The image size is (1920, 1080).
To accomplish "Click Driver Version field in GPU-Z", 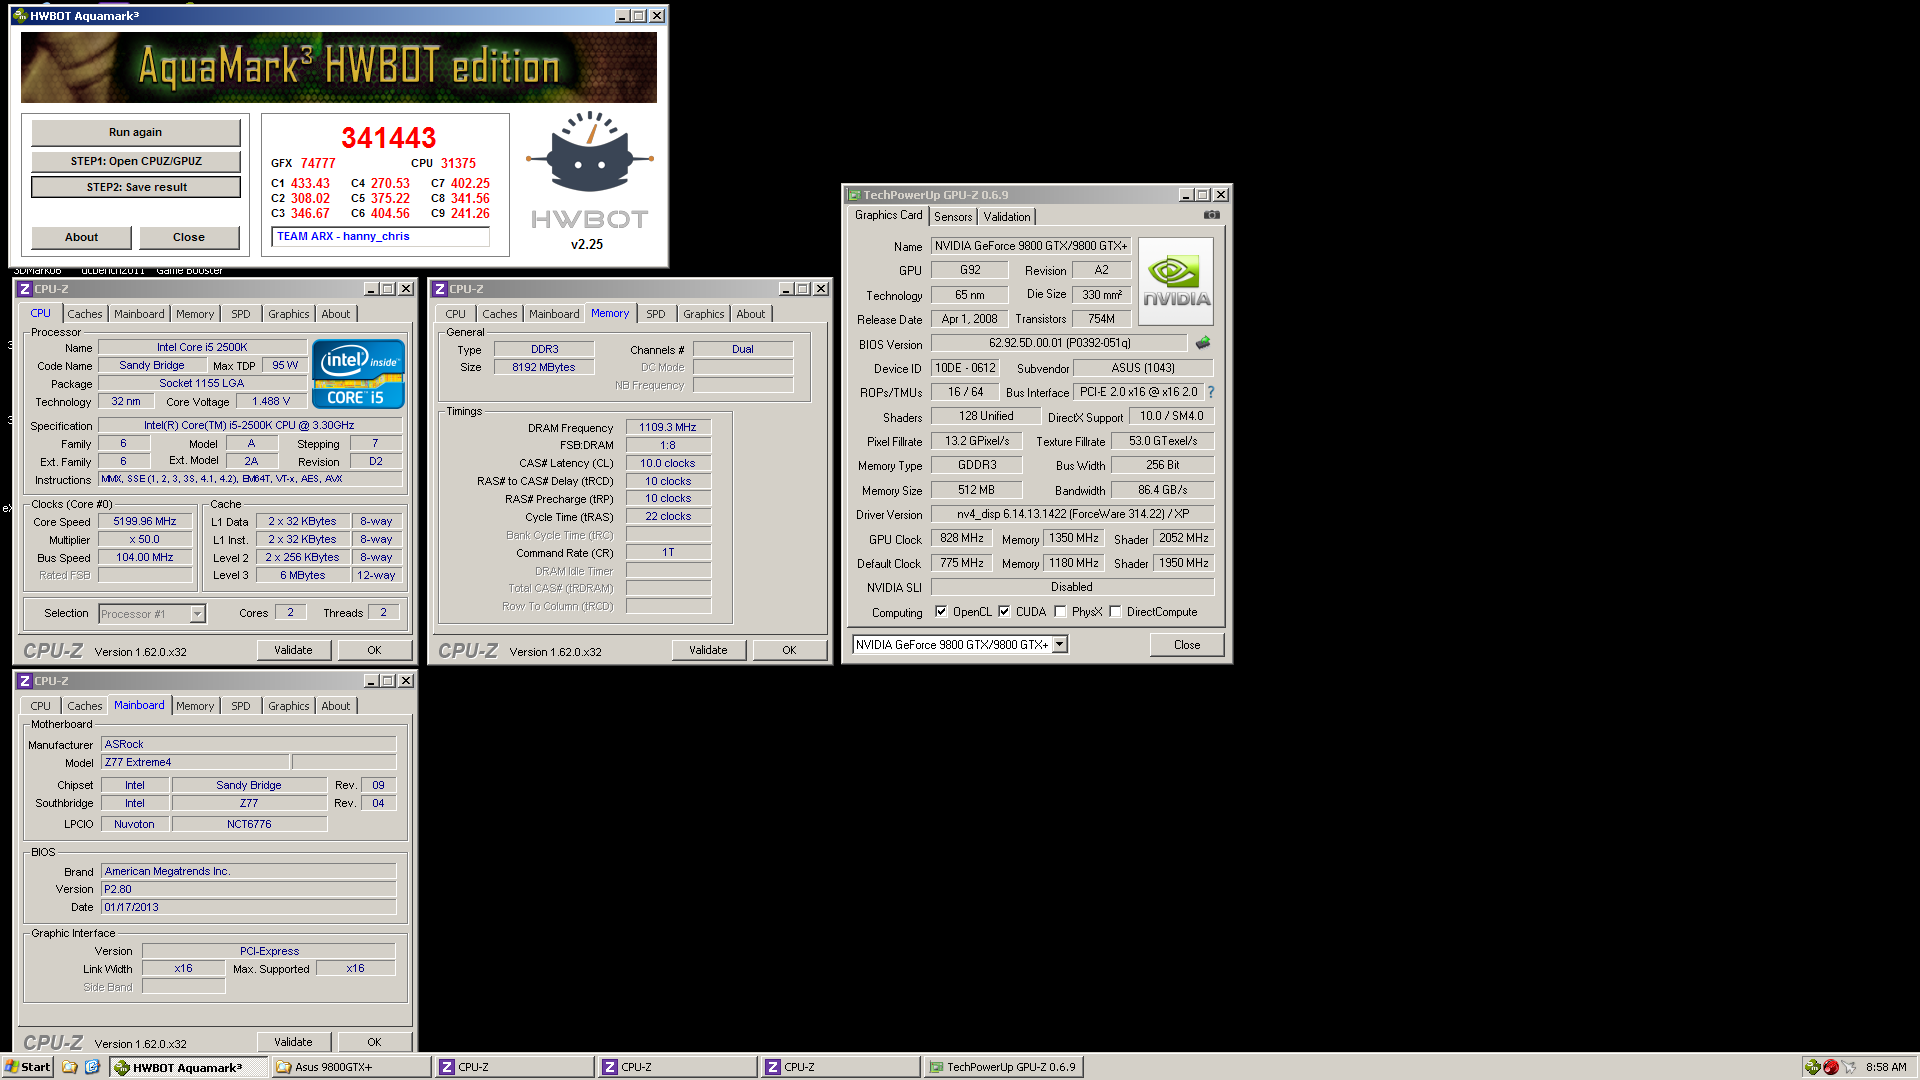I will tap(1072, 514).
